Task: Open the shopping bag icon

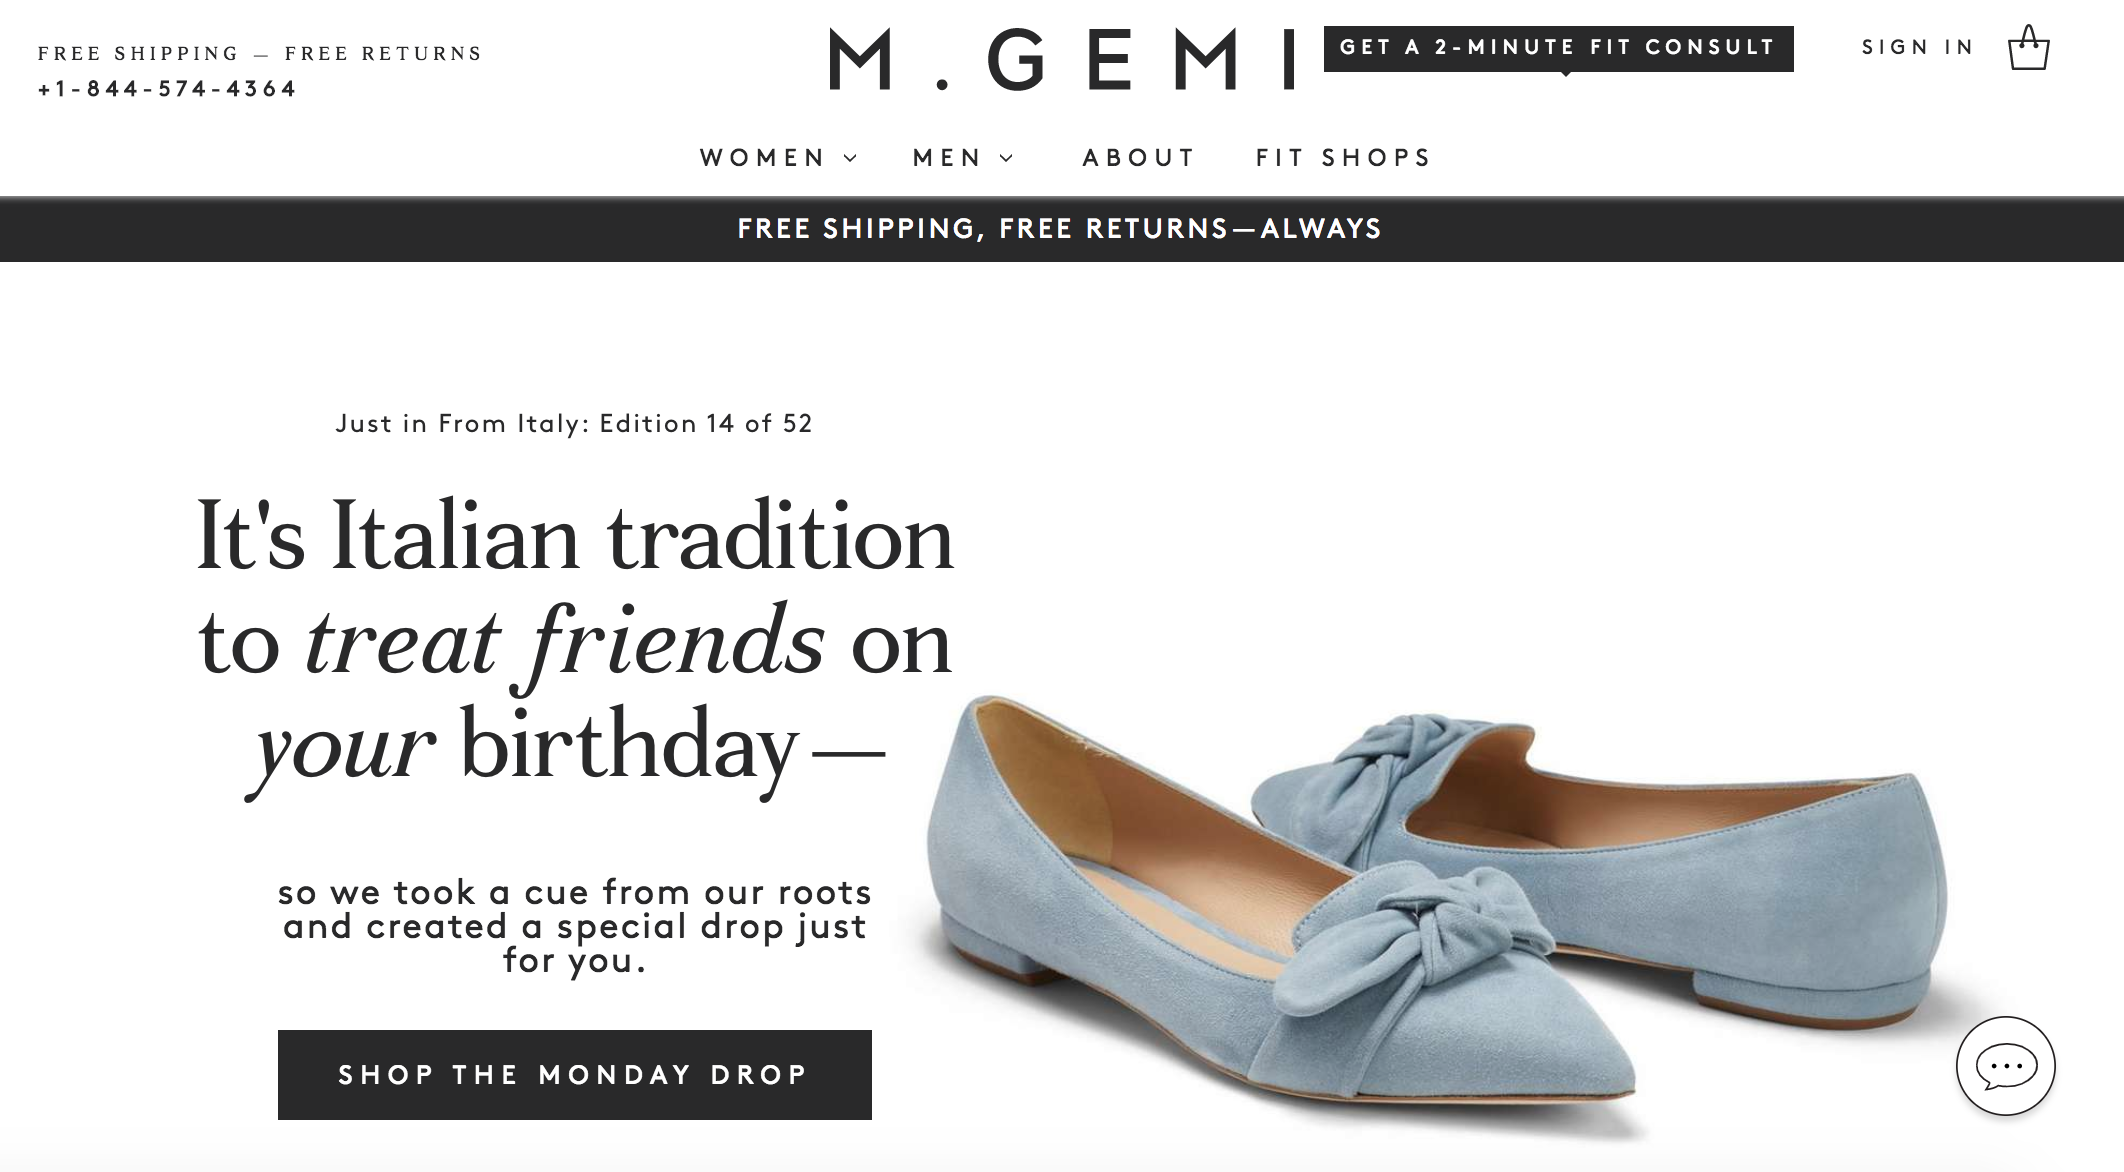Action: tap(2030, 46)
